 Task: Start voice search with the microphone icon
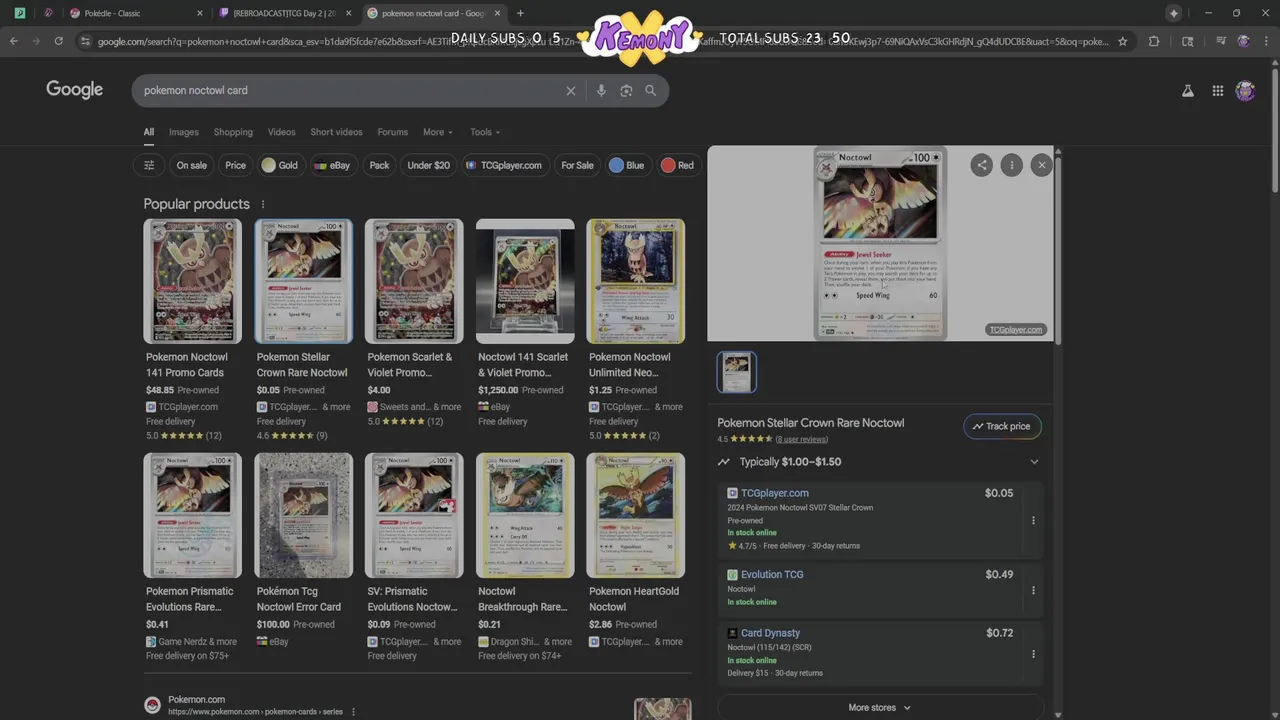[x=601, y=90]
